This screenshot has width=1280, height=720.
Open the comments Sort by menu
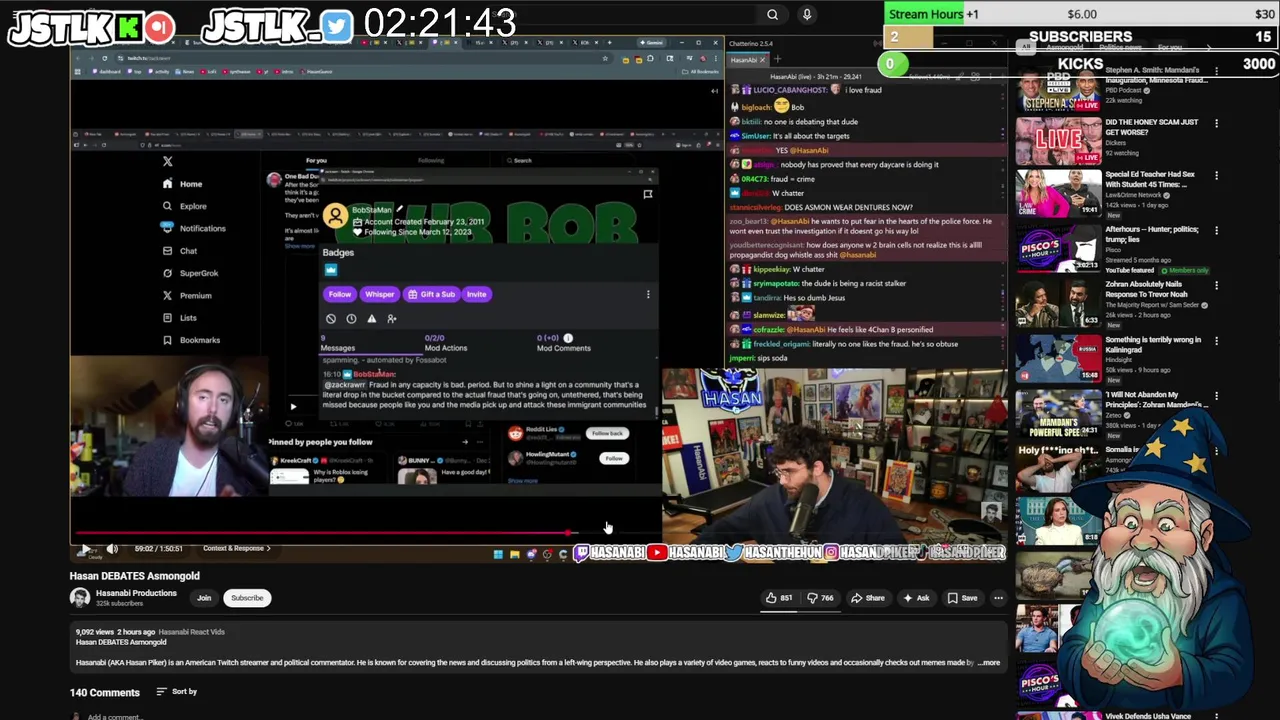(x=177, y=692)
